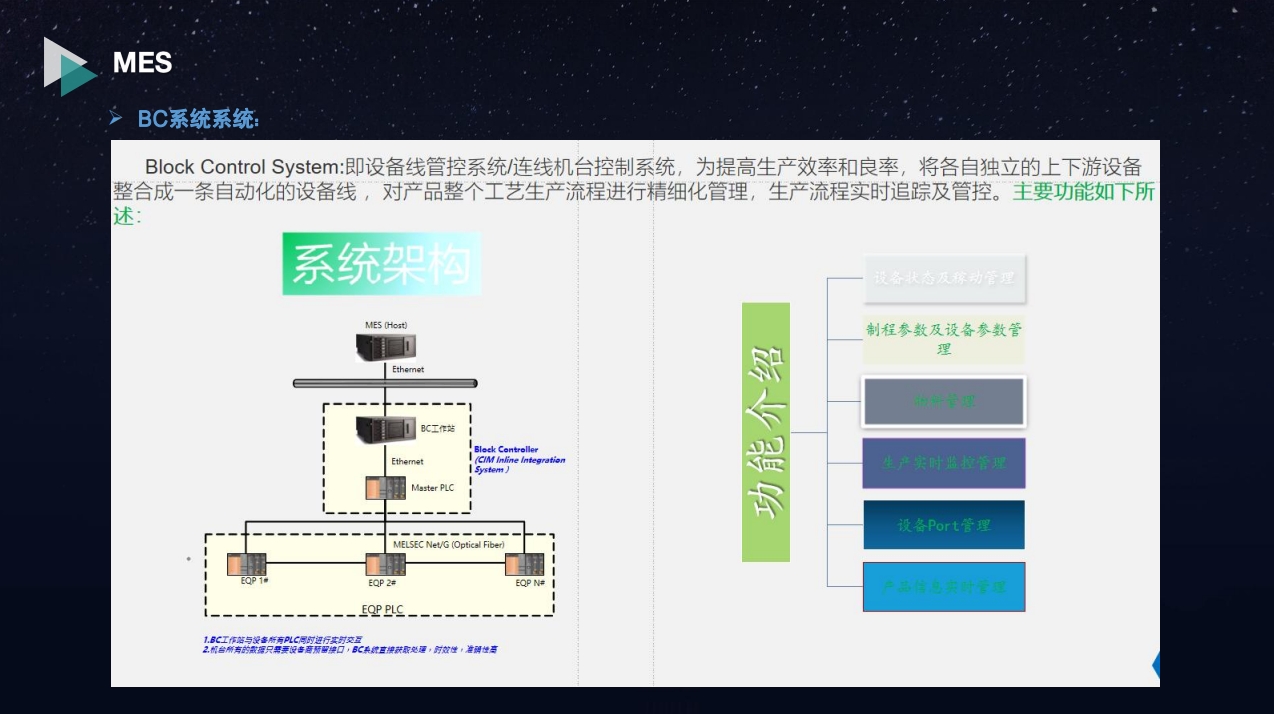Click the Master PLC module icon
1274x714 pixels.
click(385, 488)
